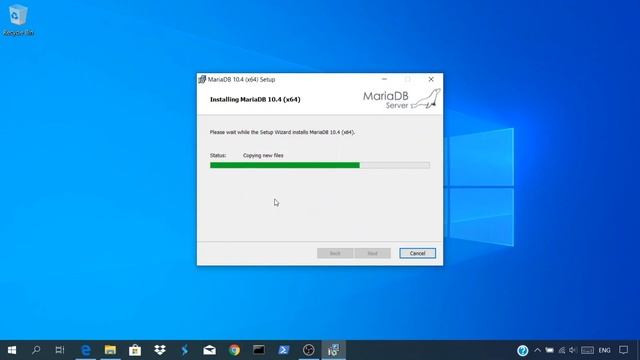640x360 pixels.
Task: Open File Explorer from taskbar
Action: click(x=110, y=350)
